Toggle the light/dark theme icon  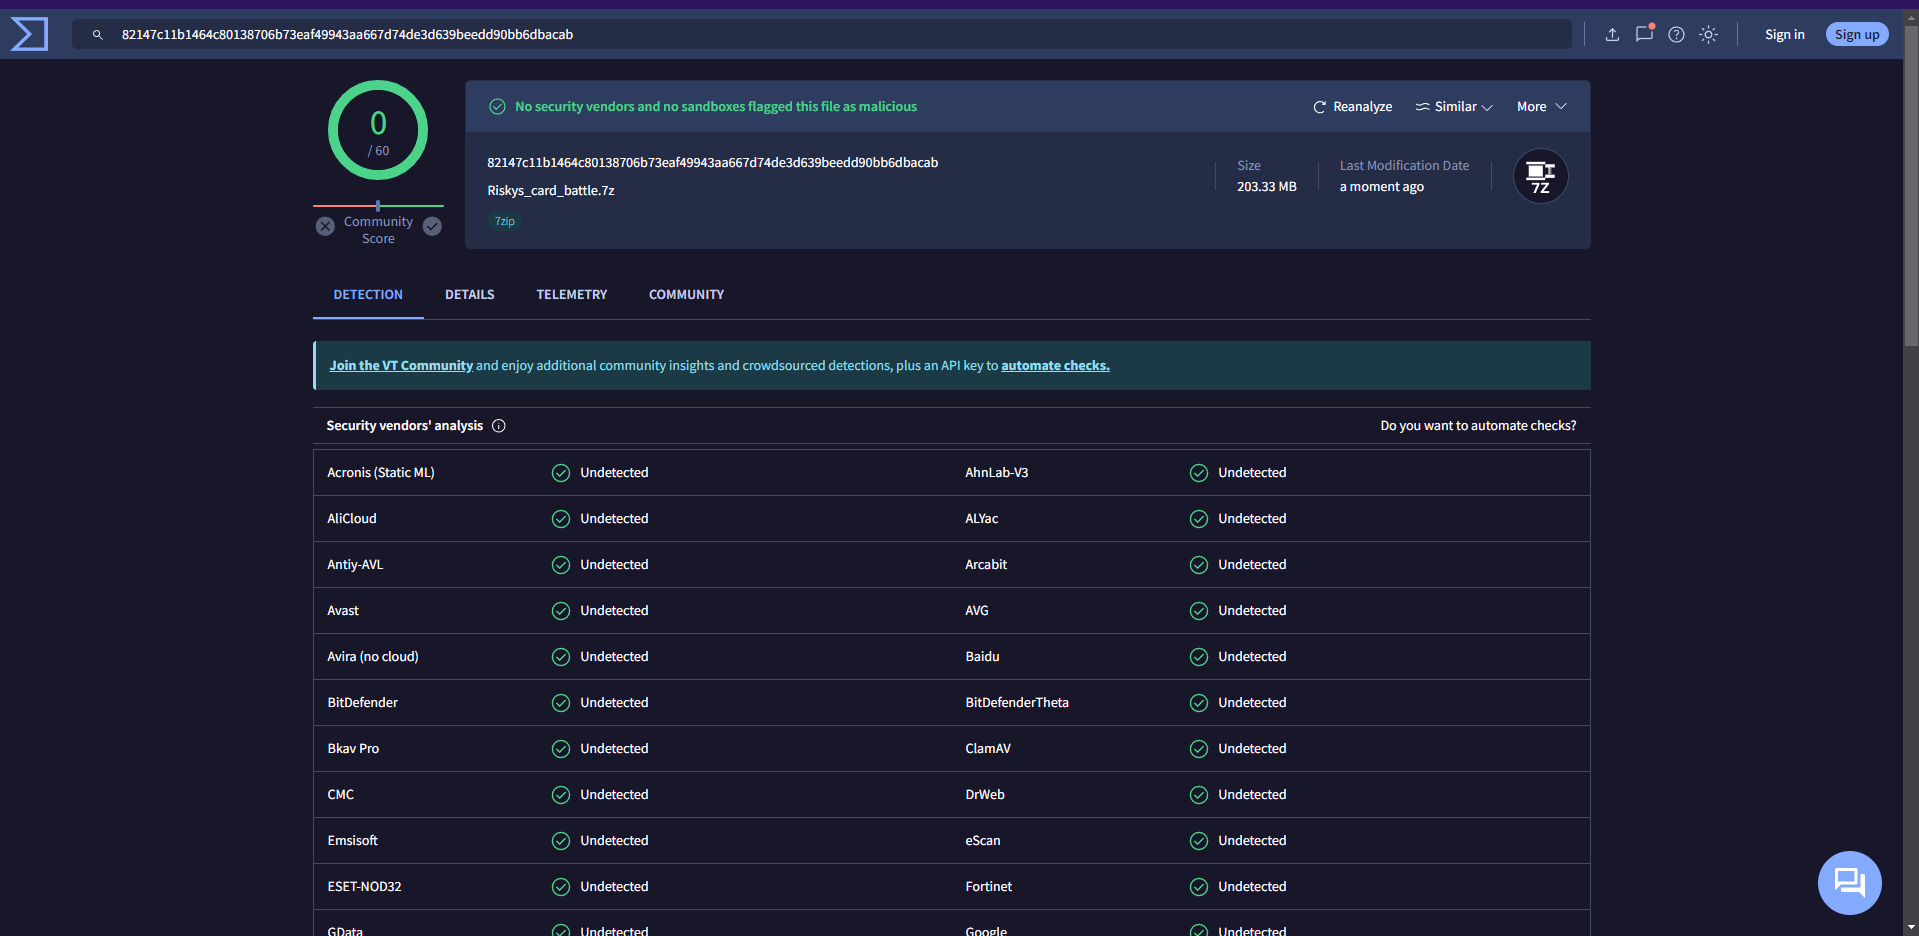[x=1709, y=35]
